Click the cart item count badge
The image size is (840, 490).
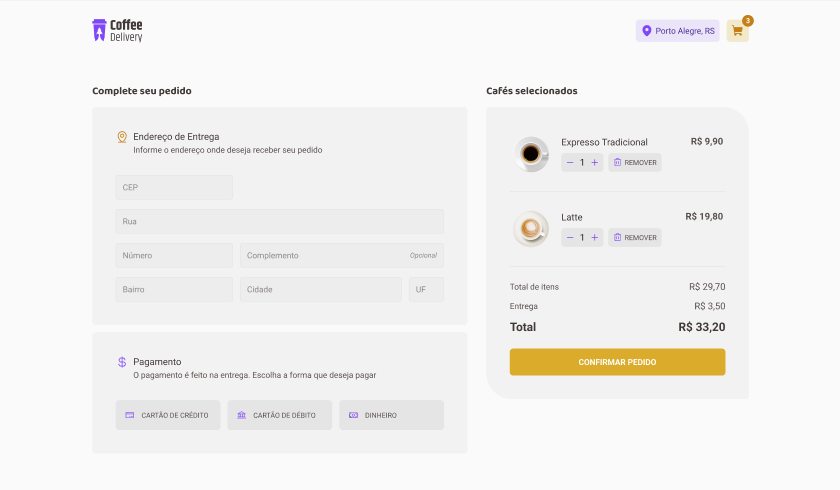click(748, 21)
